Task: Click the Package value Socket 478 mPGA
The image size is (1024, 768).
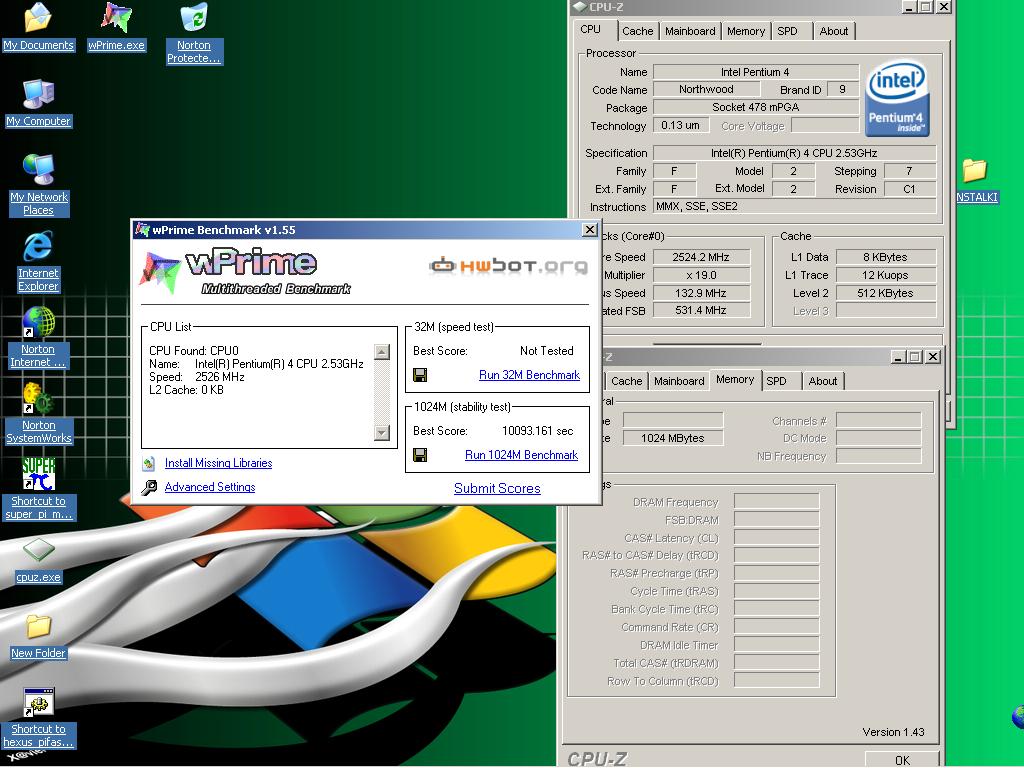Action: (756, 107)
